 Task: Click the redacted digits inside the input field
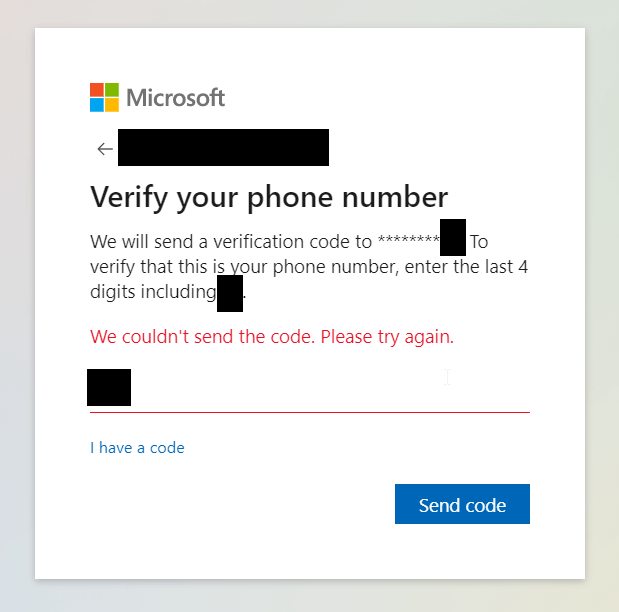(x=109, y=387)
